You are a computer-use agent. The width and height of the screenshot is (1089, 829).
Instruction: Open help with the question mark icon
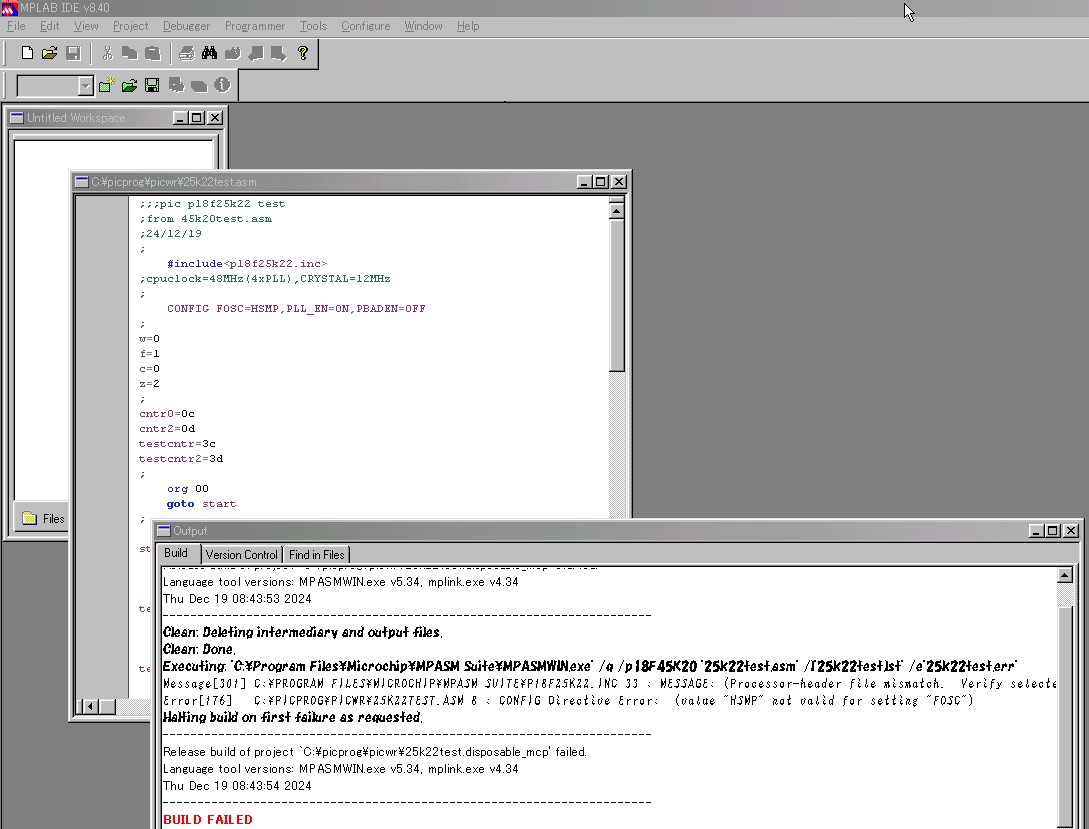(303, 53)
